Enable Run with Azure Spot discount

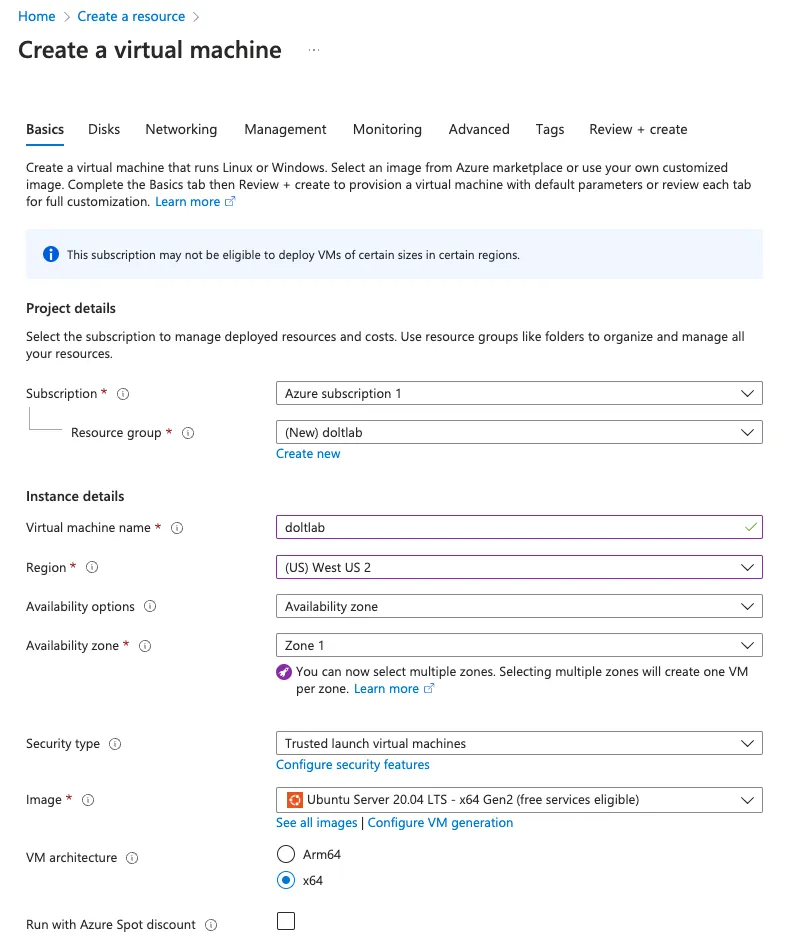pos(285,921)
